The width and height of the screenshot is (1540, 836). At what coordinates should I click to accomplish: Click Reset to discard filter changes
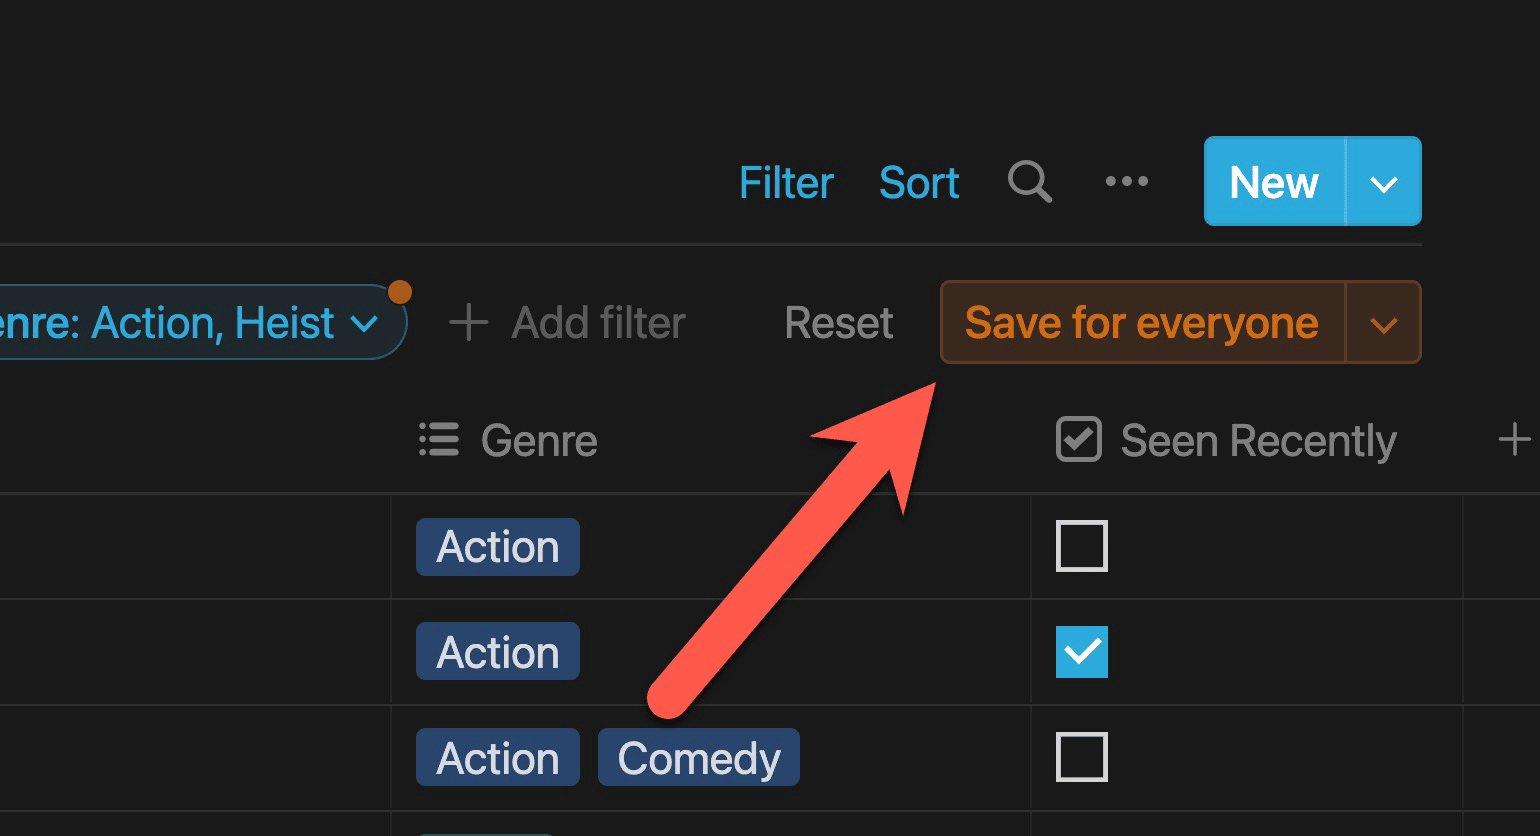click(839, 323)
